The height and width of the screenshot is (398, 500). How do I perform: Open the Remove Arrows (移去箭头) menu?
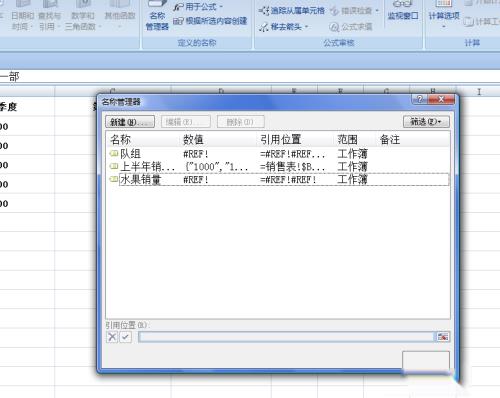click(284, 27)
